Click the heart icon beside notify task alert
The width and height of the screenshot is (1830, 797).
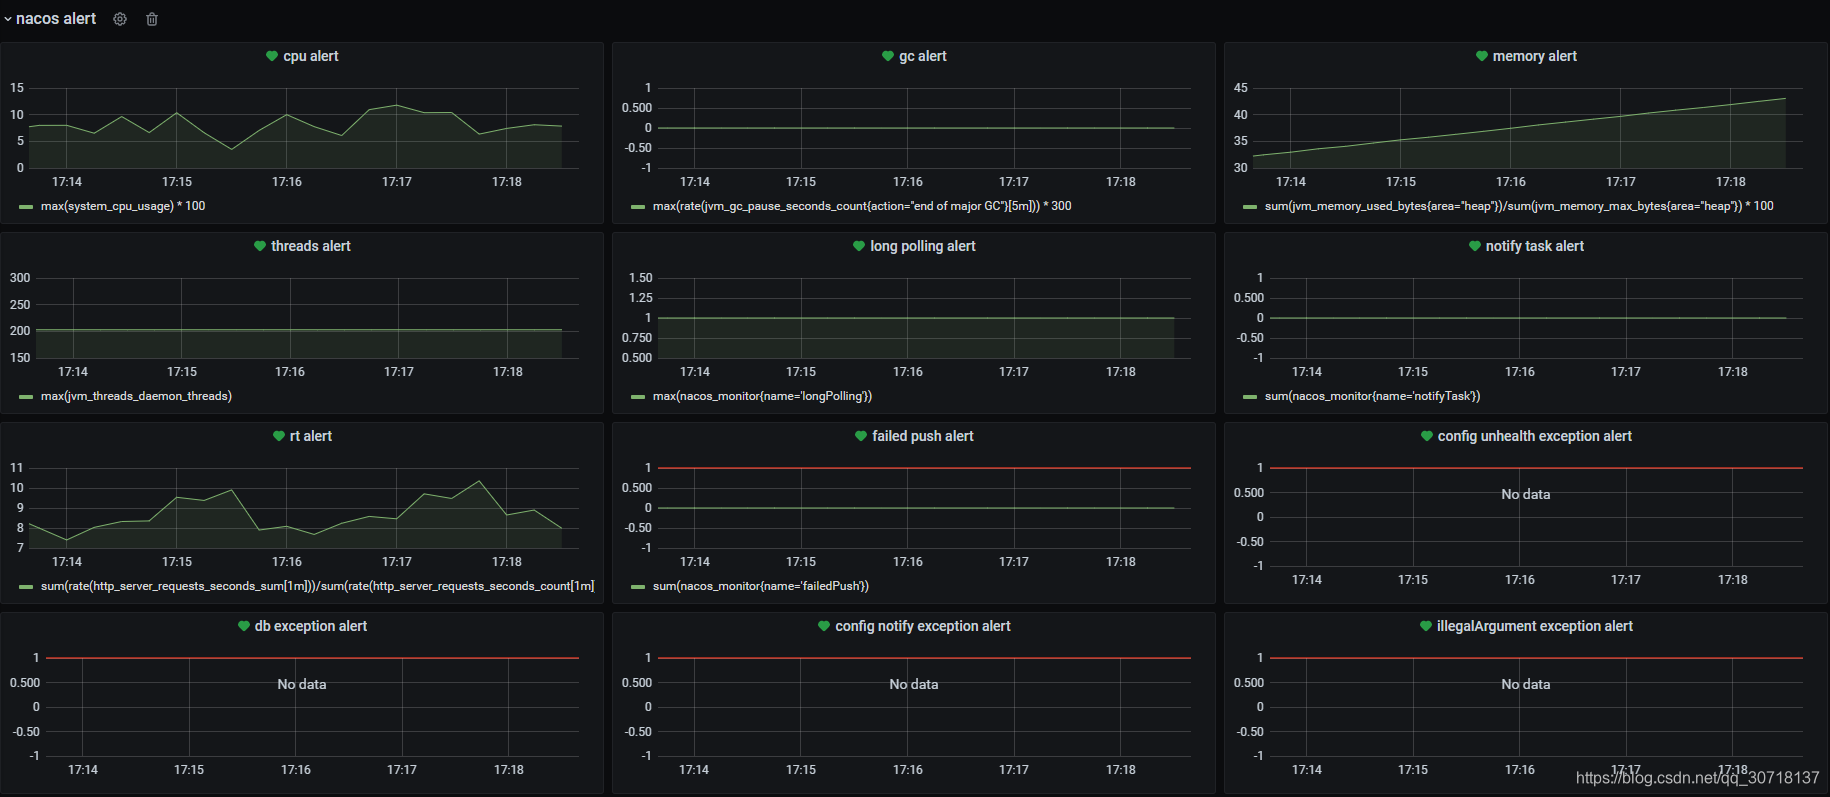point(1475,246)
